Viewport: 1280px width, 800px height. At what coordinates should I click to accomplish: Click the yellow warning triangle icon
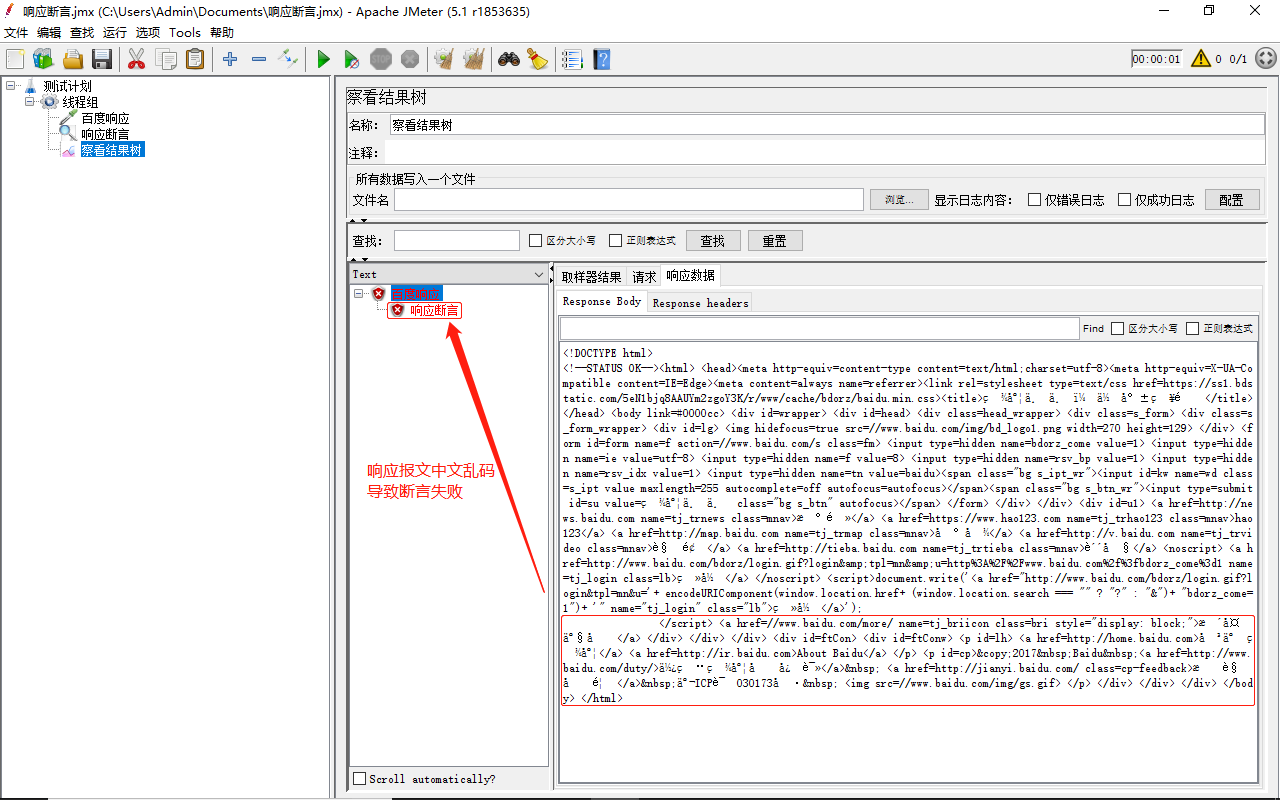(x=1201, y=58)
